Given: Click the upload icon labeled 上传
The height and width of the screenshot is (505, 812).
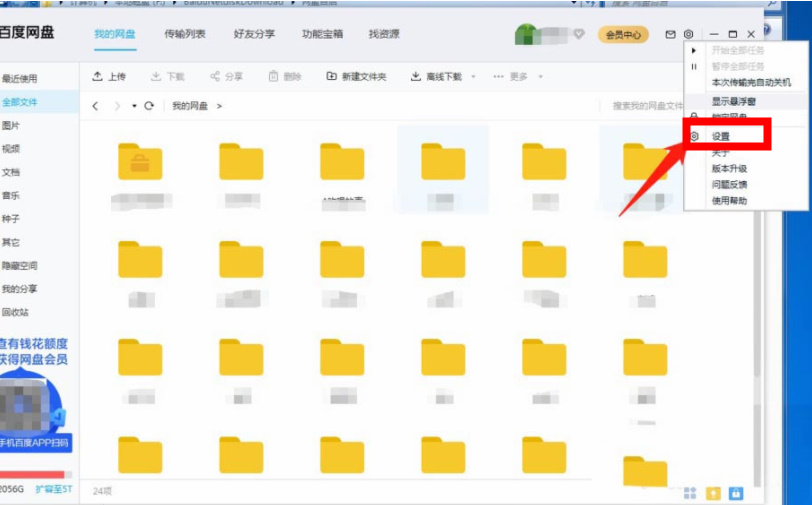Looking at the screenshot, I should click(x=97, y=77).
